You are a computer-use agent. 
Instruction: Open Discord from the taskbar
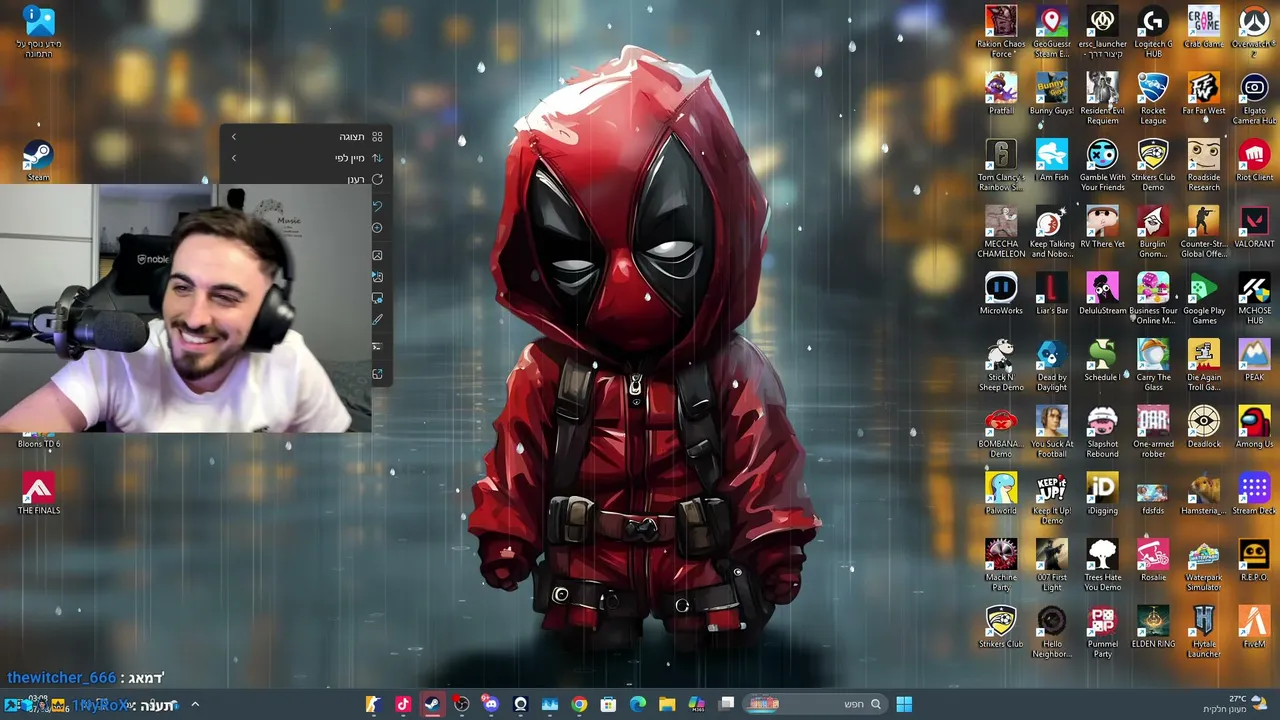490,704
